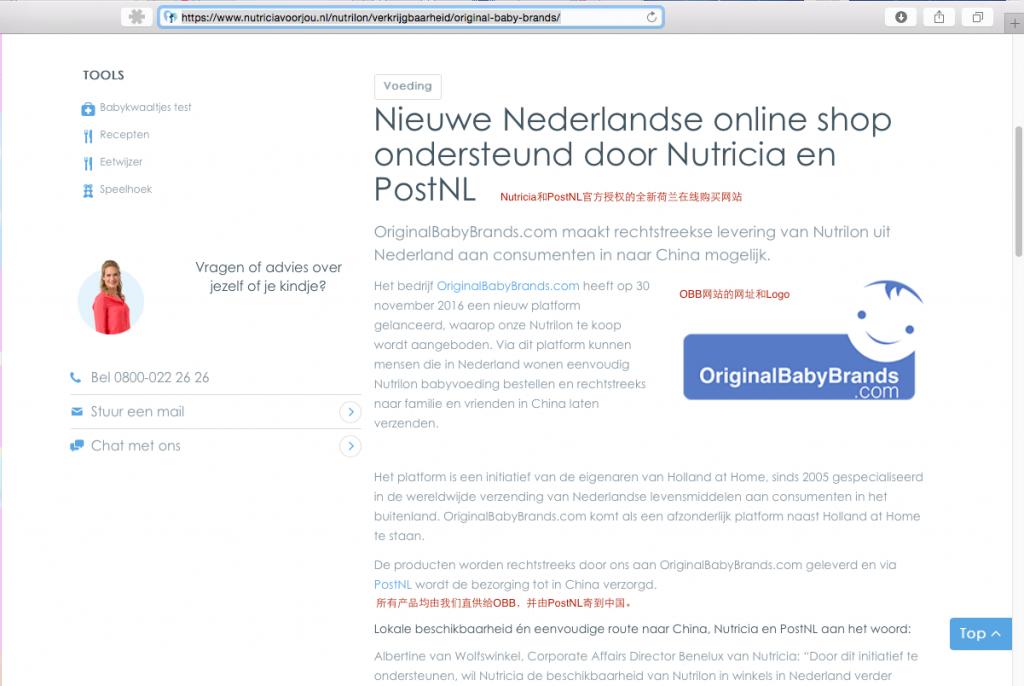Click the Babykwaaltjes test first-aid icon
The height and width of the screenshot is (686, 1024).
[x=88, y=108]
